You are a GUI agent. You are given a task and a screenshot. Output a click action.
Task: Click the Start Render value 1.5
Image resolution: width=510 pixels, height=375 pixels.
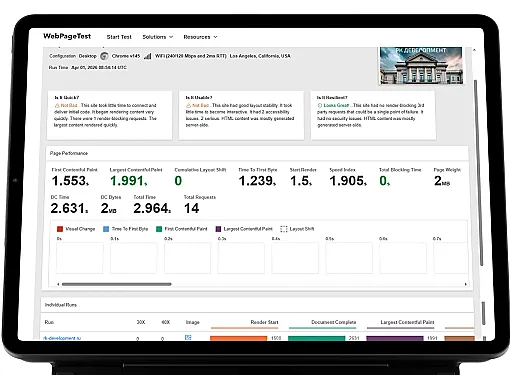click(x=301, y=181)
